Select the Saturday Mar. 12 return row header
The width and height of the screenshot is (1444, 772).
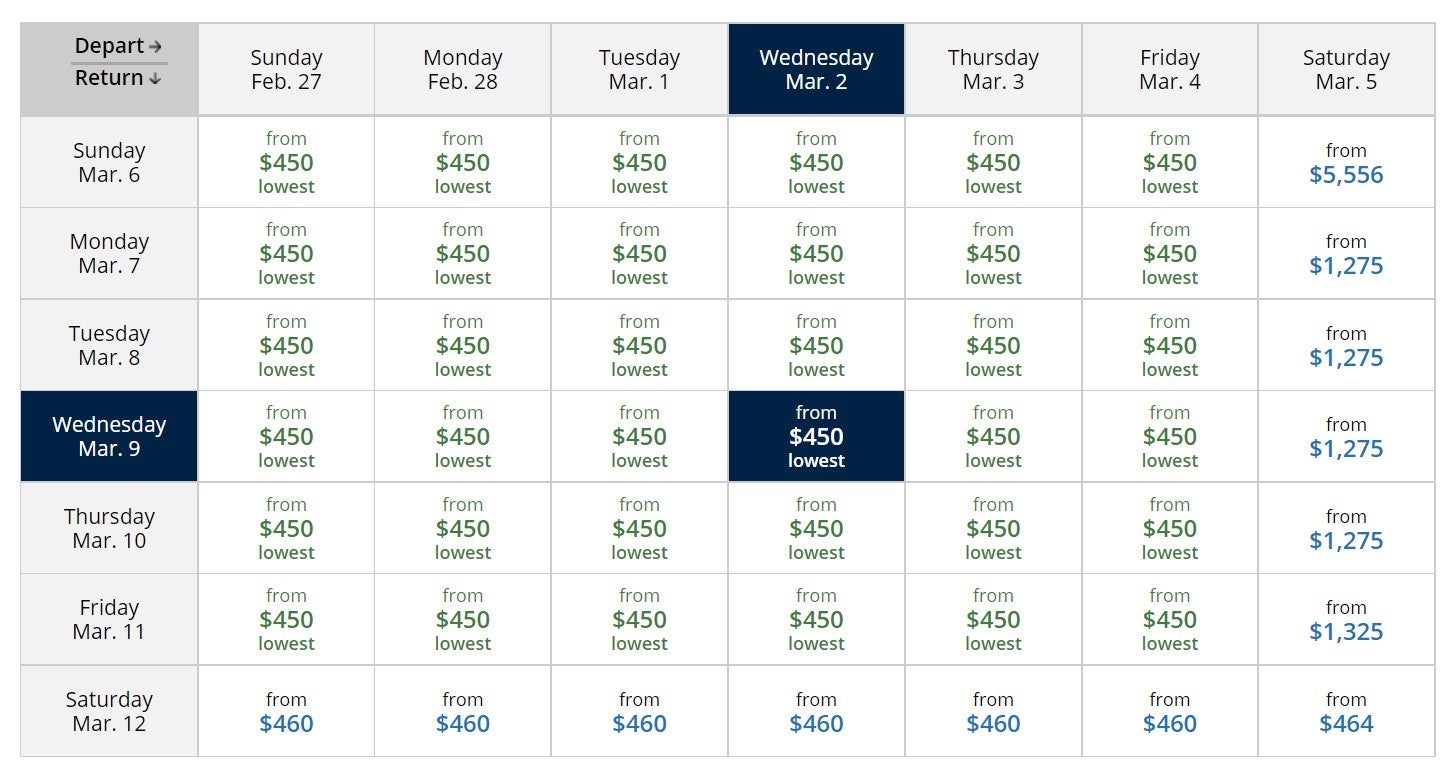tap(109, 711)
